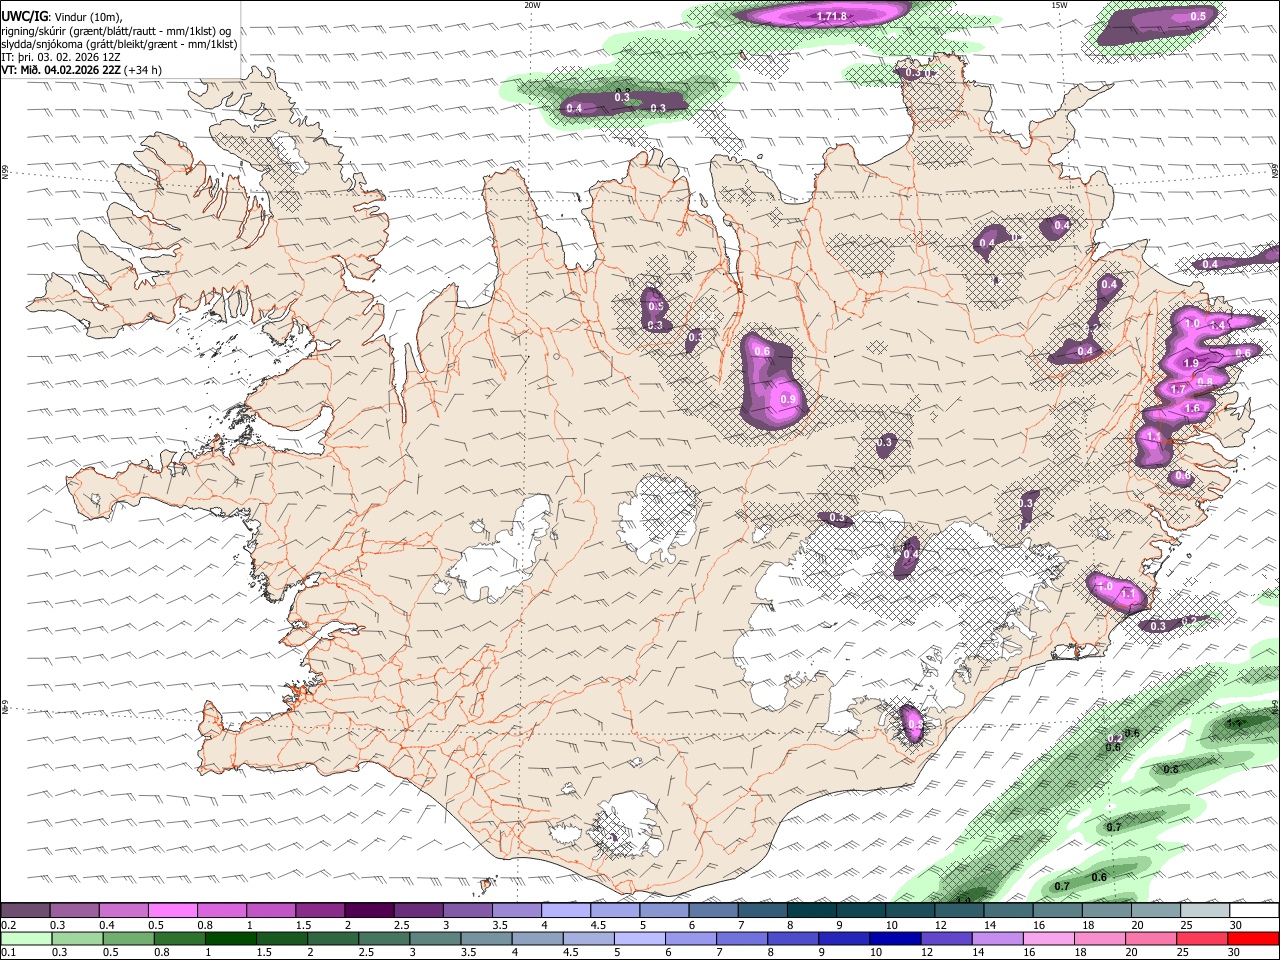Click the bright pink 0.5–0.8 snow legend swatch
1280x960 pixels.
(172, 911)
